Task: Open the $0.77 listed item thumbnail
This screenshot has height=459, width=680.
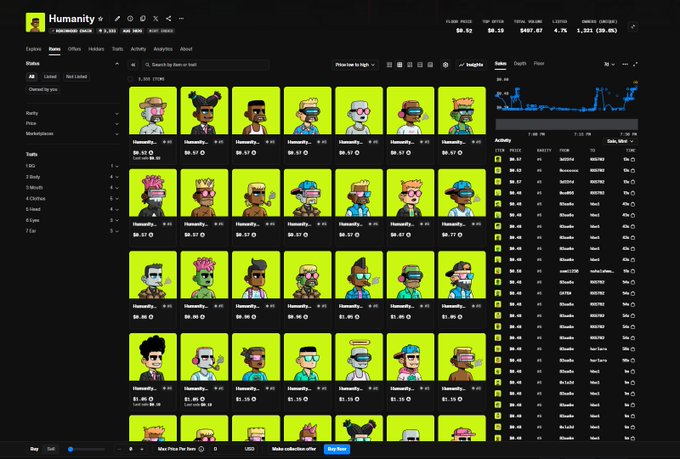Action: tap(462, 193)
